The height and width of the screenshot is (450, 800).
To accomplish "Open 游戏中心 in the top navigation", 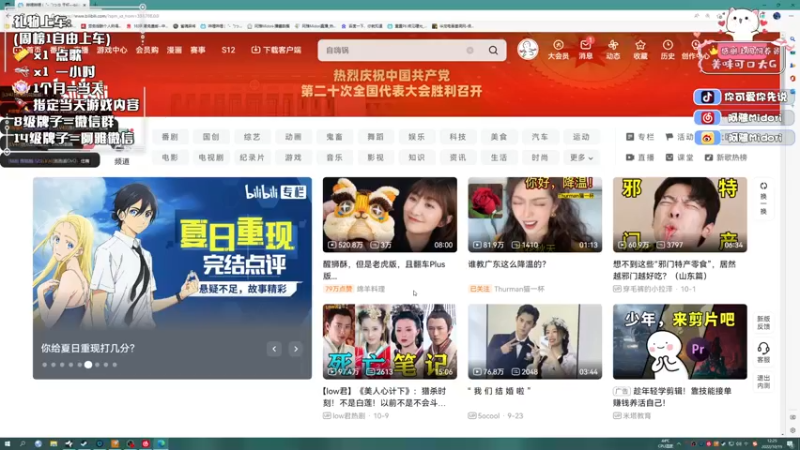I will click(112, 50).
